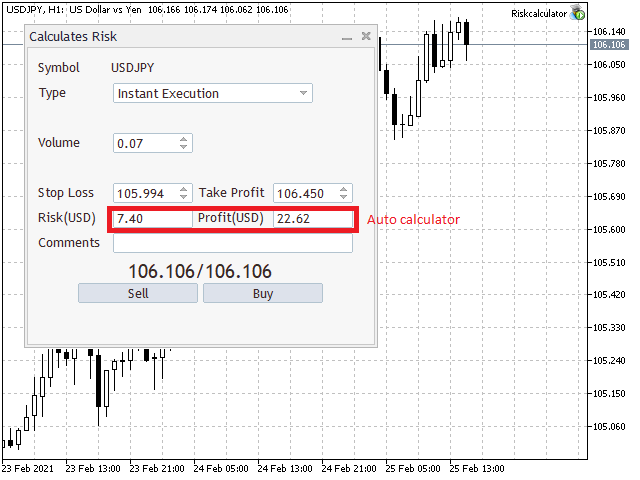Click the 24 Feb 13:00 time axis label
This screenshot has height=480, width=640.
[x=285, y=469]
